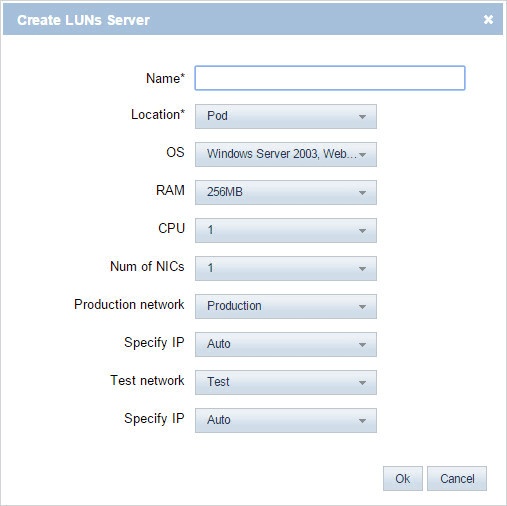Click the OS field label
Viewport: 507px width, 506px height.
pyautogui.click(x=175, y=152)
